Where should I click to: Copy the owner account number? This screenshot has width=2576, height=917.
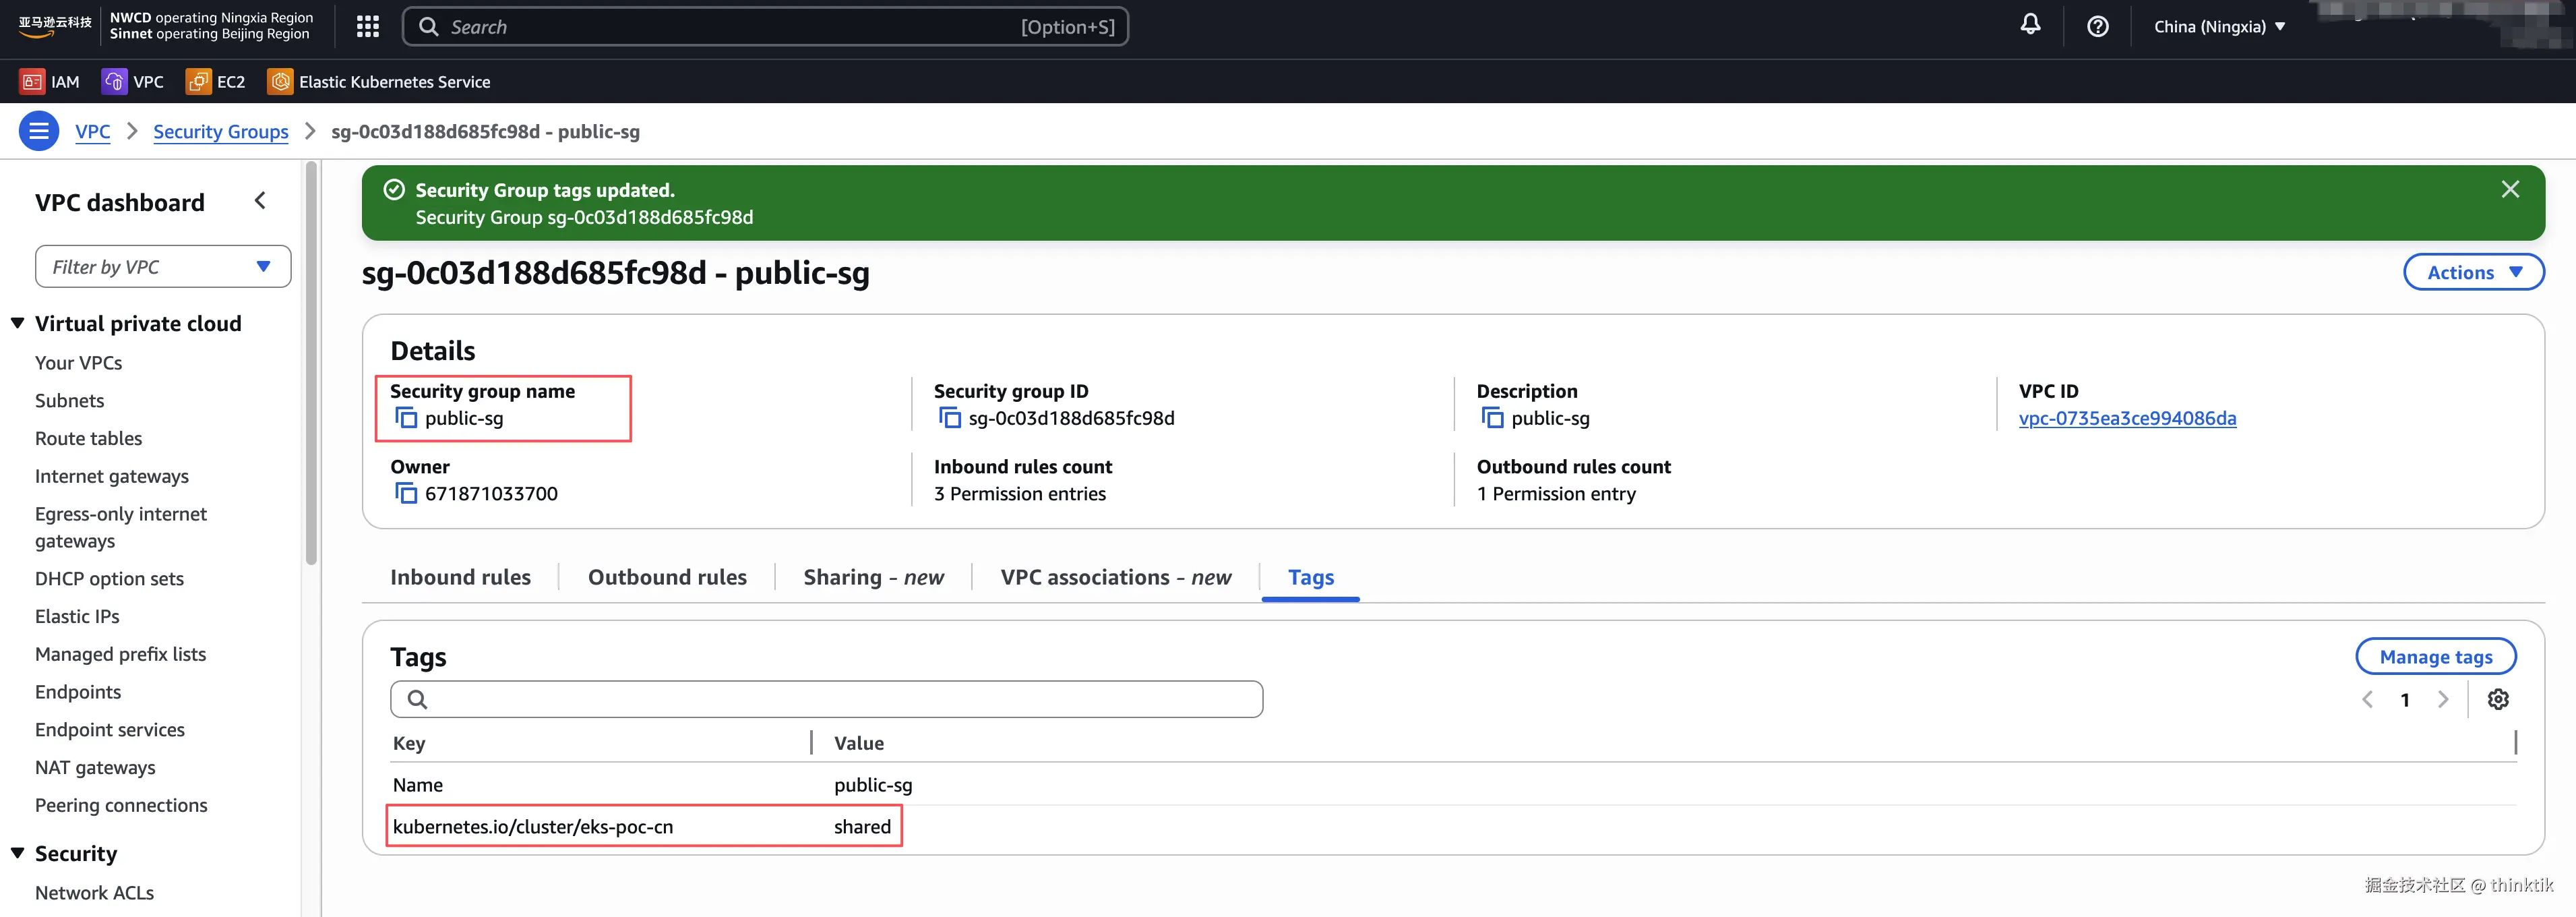406,493
